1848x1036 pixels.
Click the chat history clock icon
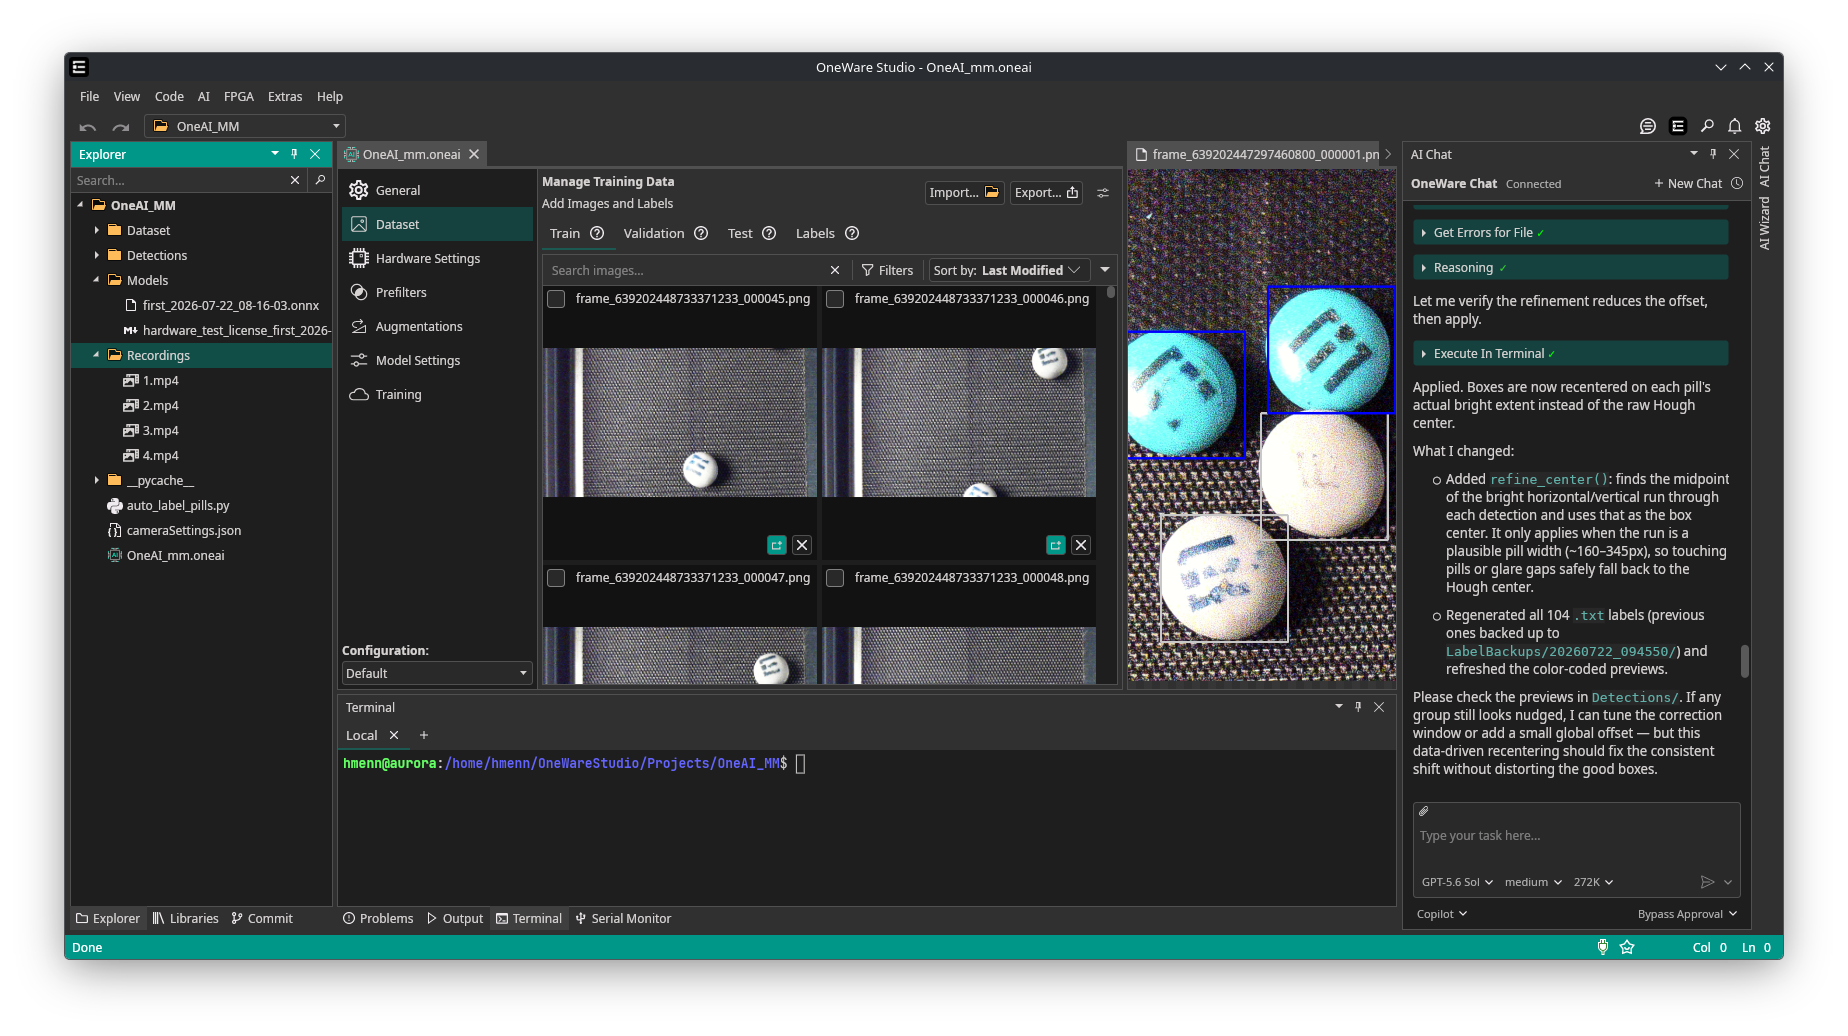(1737, 183)
